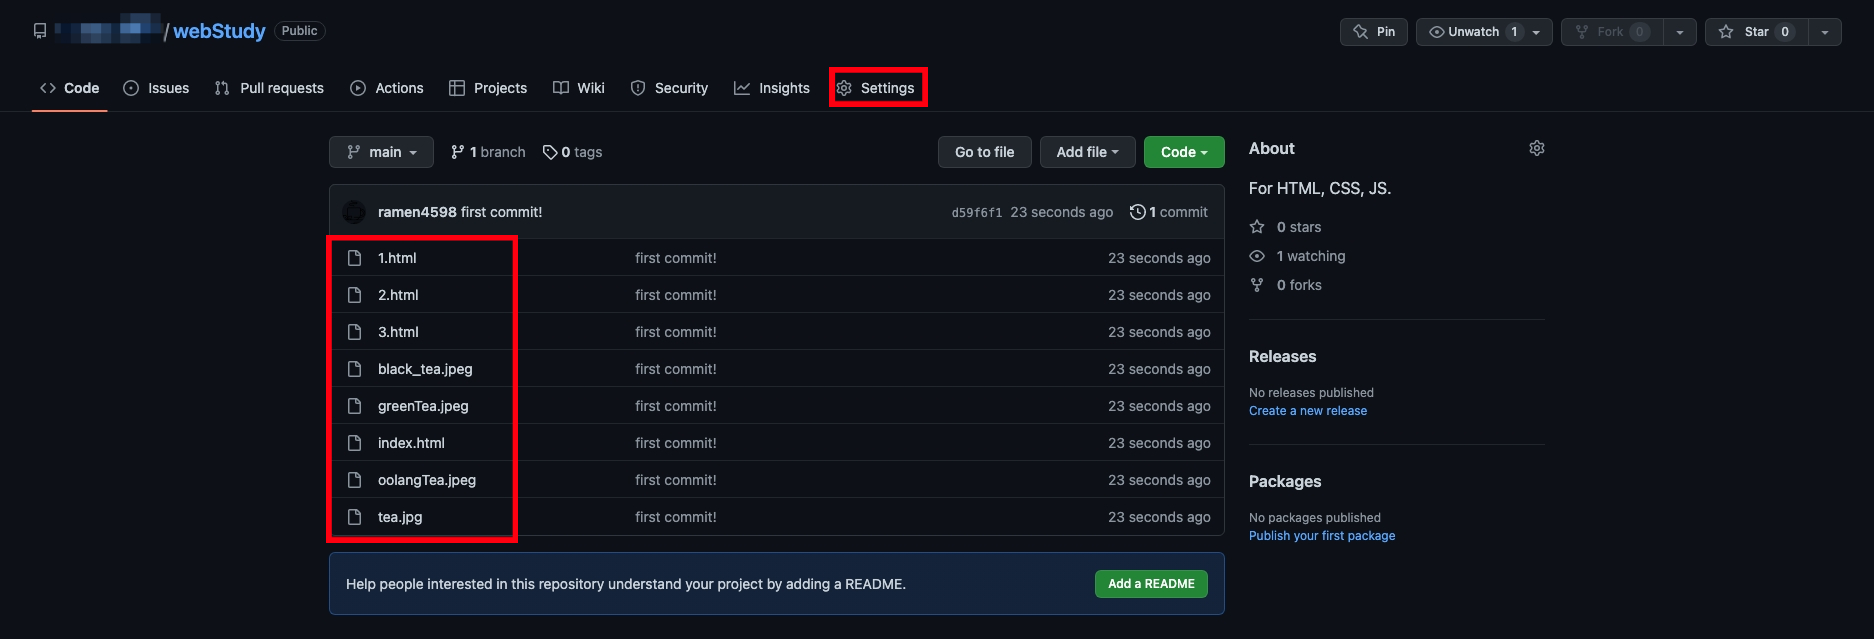
Task: Open the Code tab
Action: click(70, 88)
